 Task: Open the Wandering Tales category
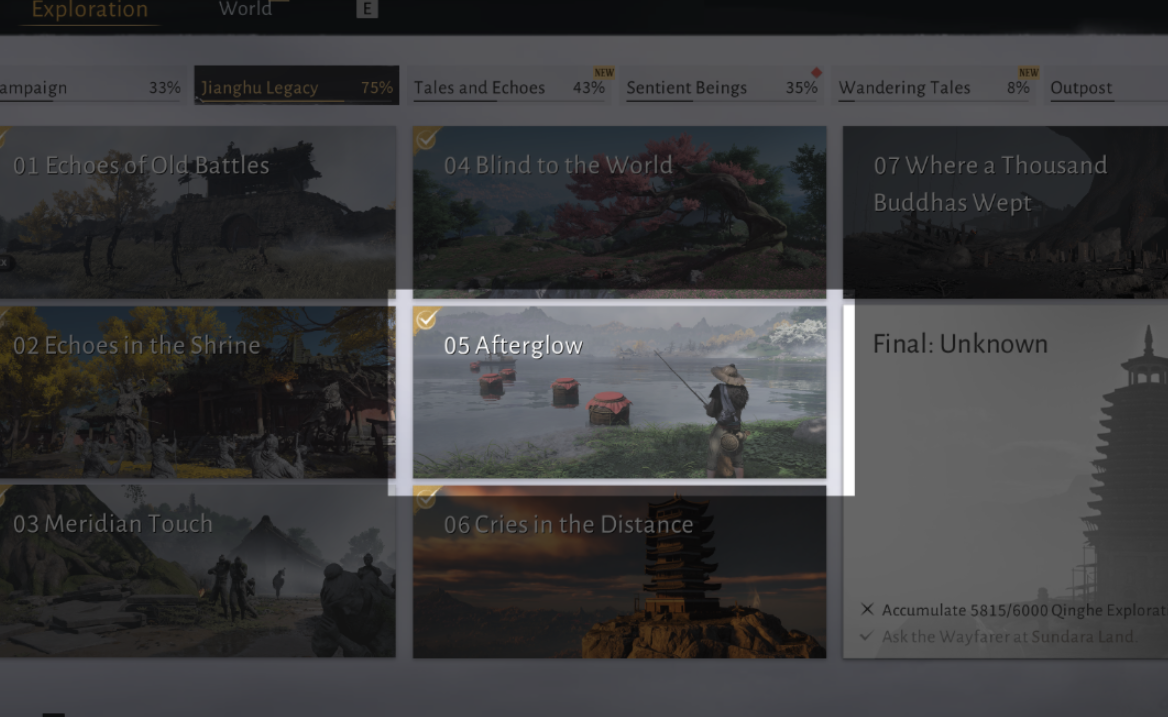[x=935, y=87]
